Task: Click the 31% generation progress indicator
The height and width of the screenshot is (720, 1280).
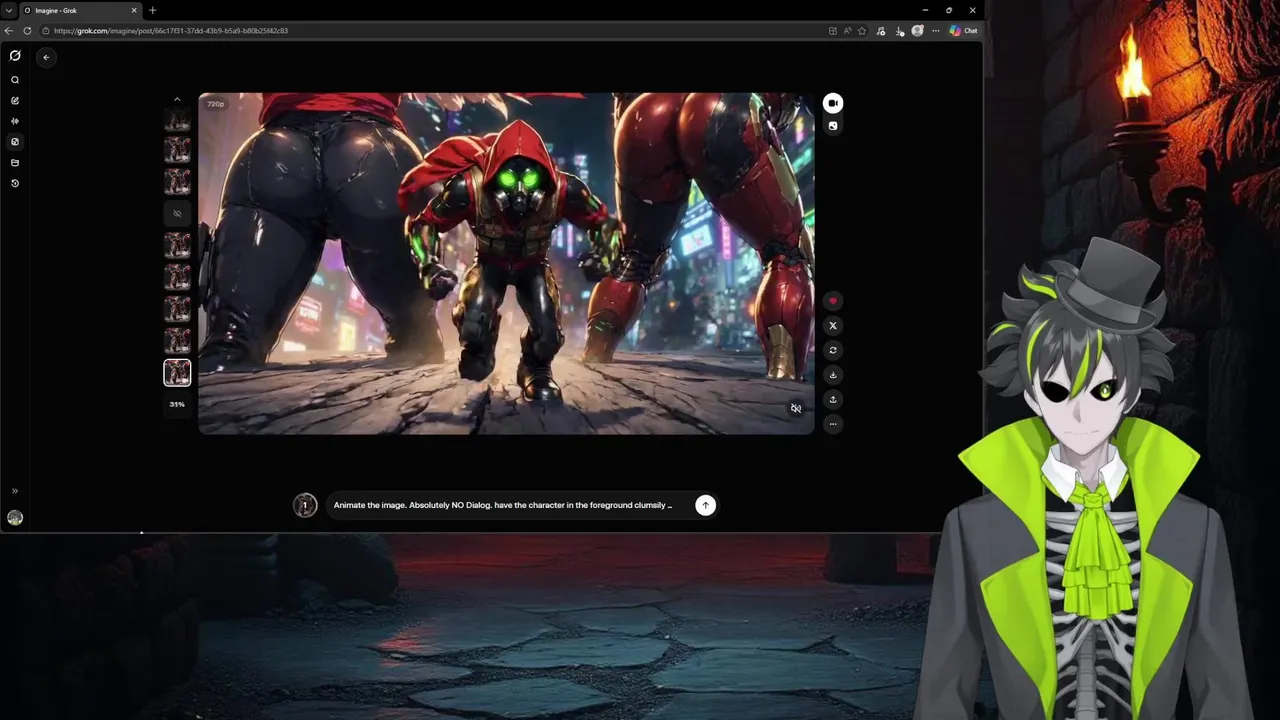Action: tap(177, 404)
